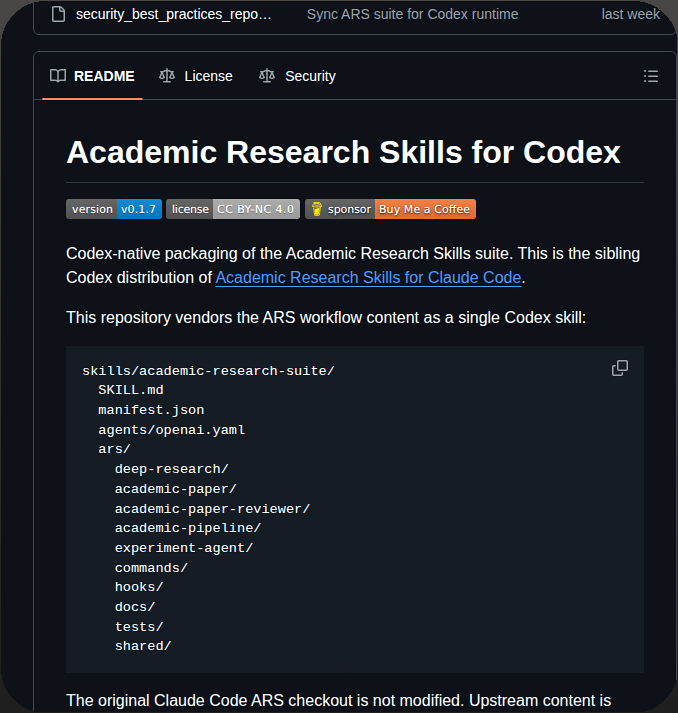This screenshot has width=678, height=713.
Task: Click the 'SKILL.md' line in the code block
Action: (131, 390)
